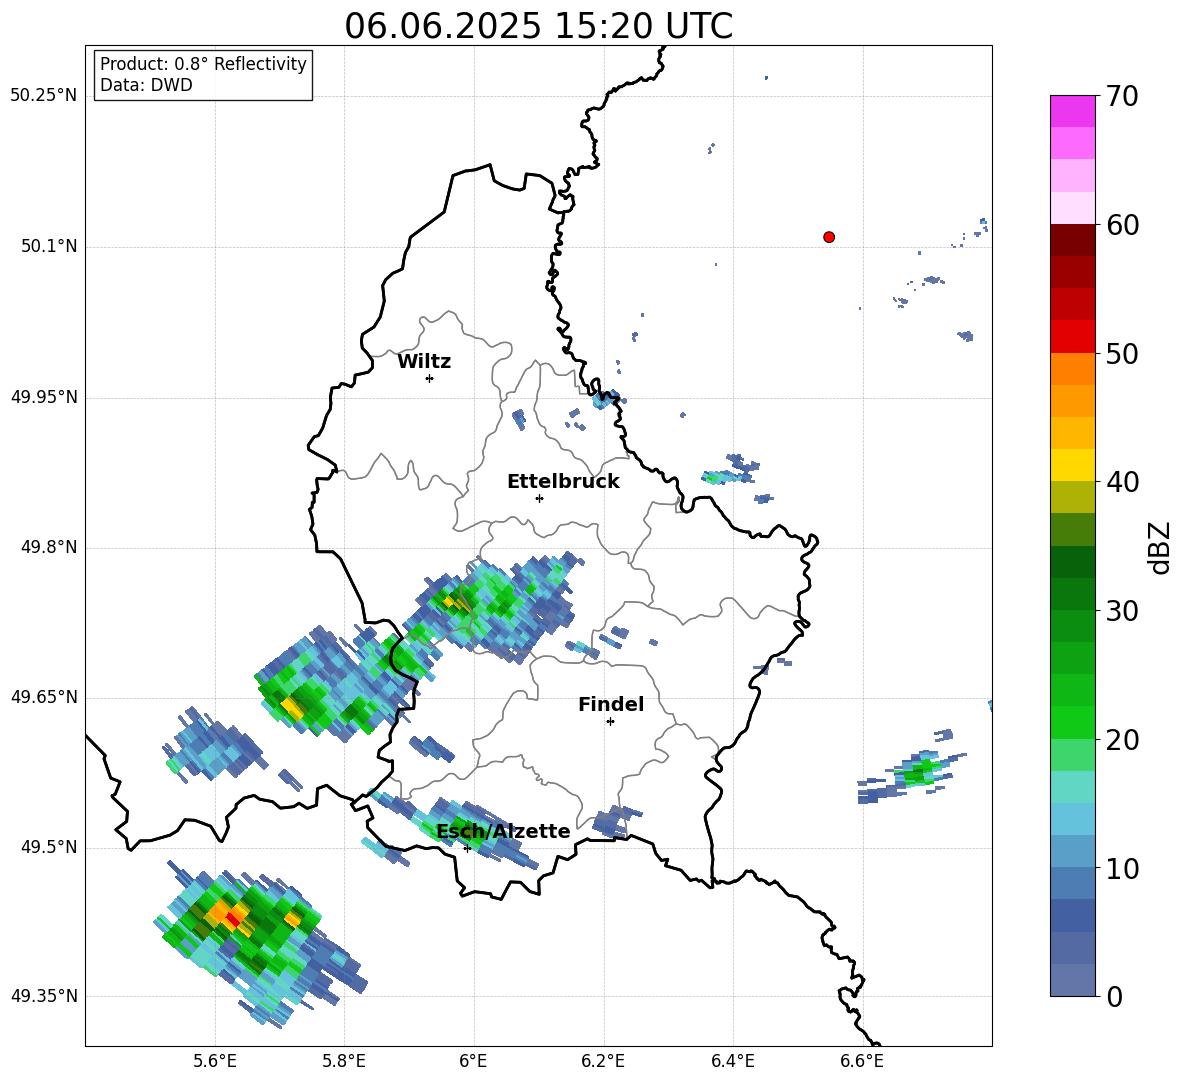Viewport: 1184px width, 1081px height.
Task: Click the 50.1°N latitude label
Action: 49,246
